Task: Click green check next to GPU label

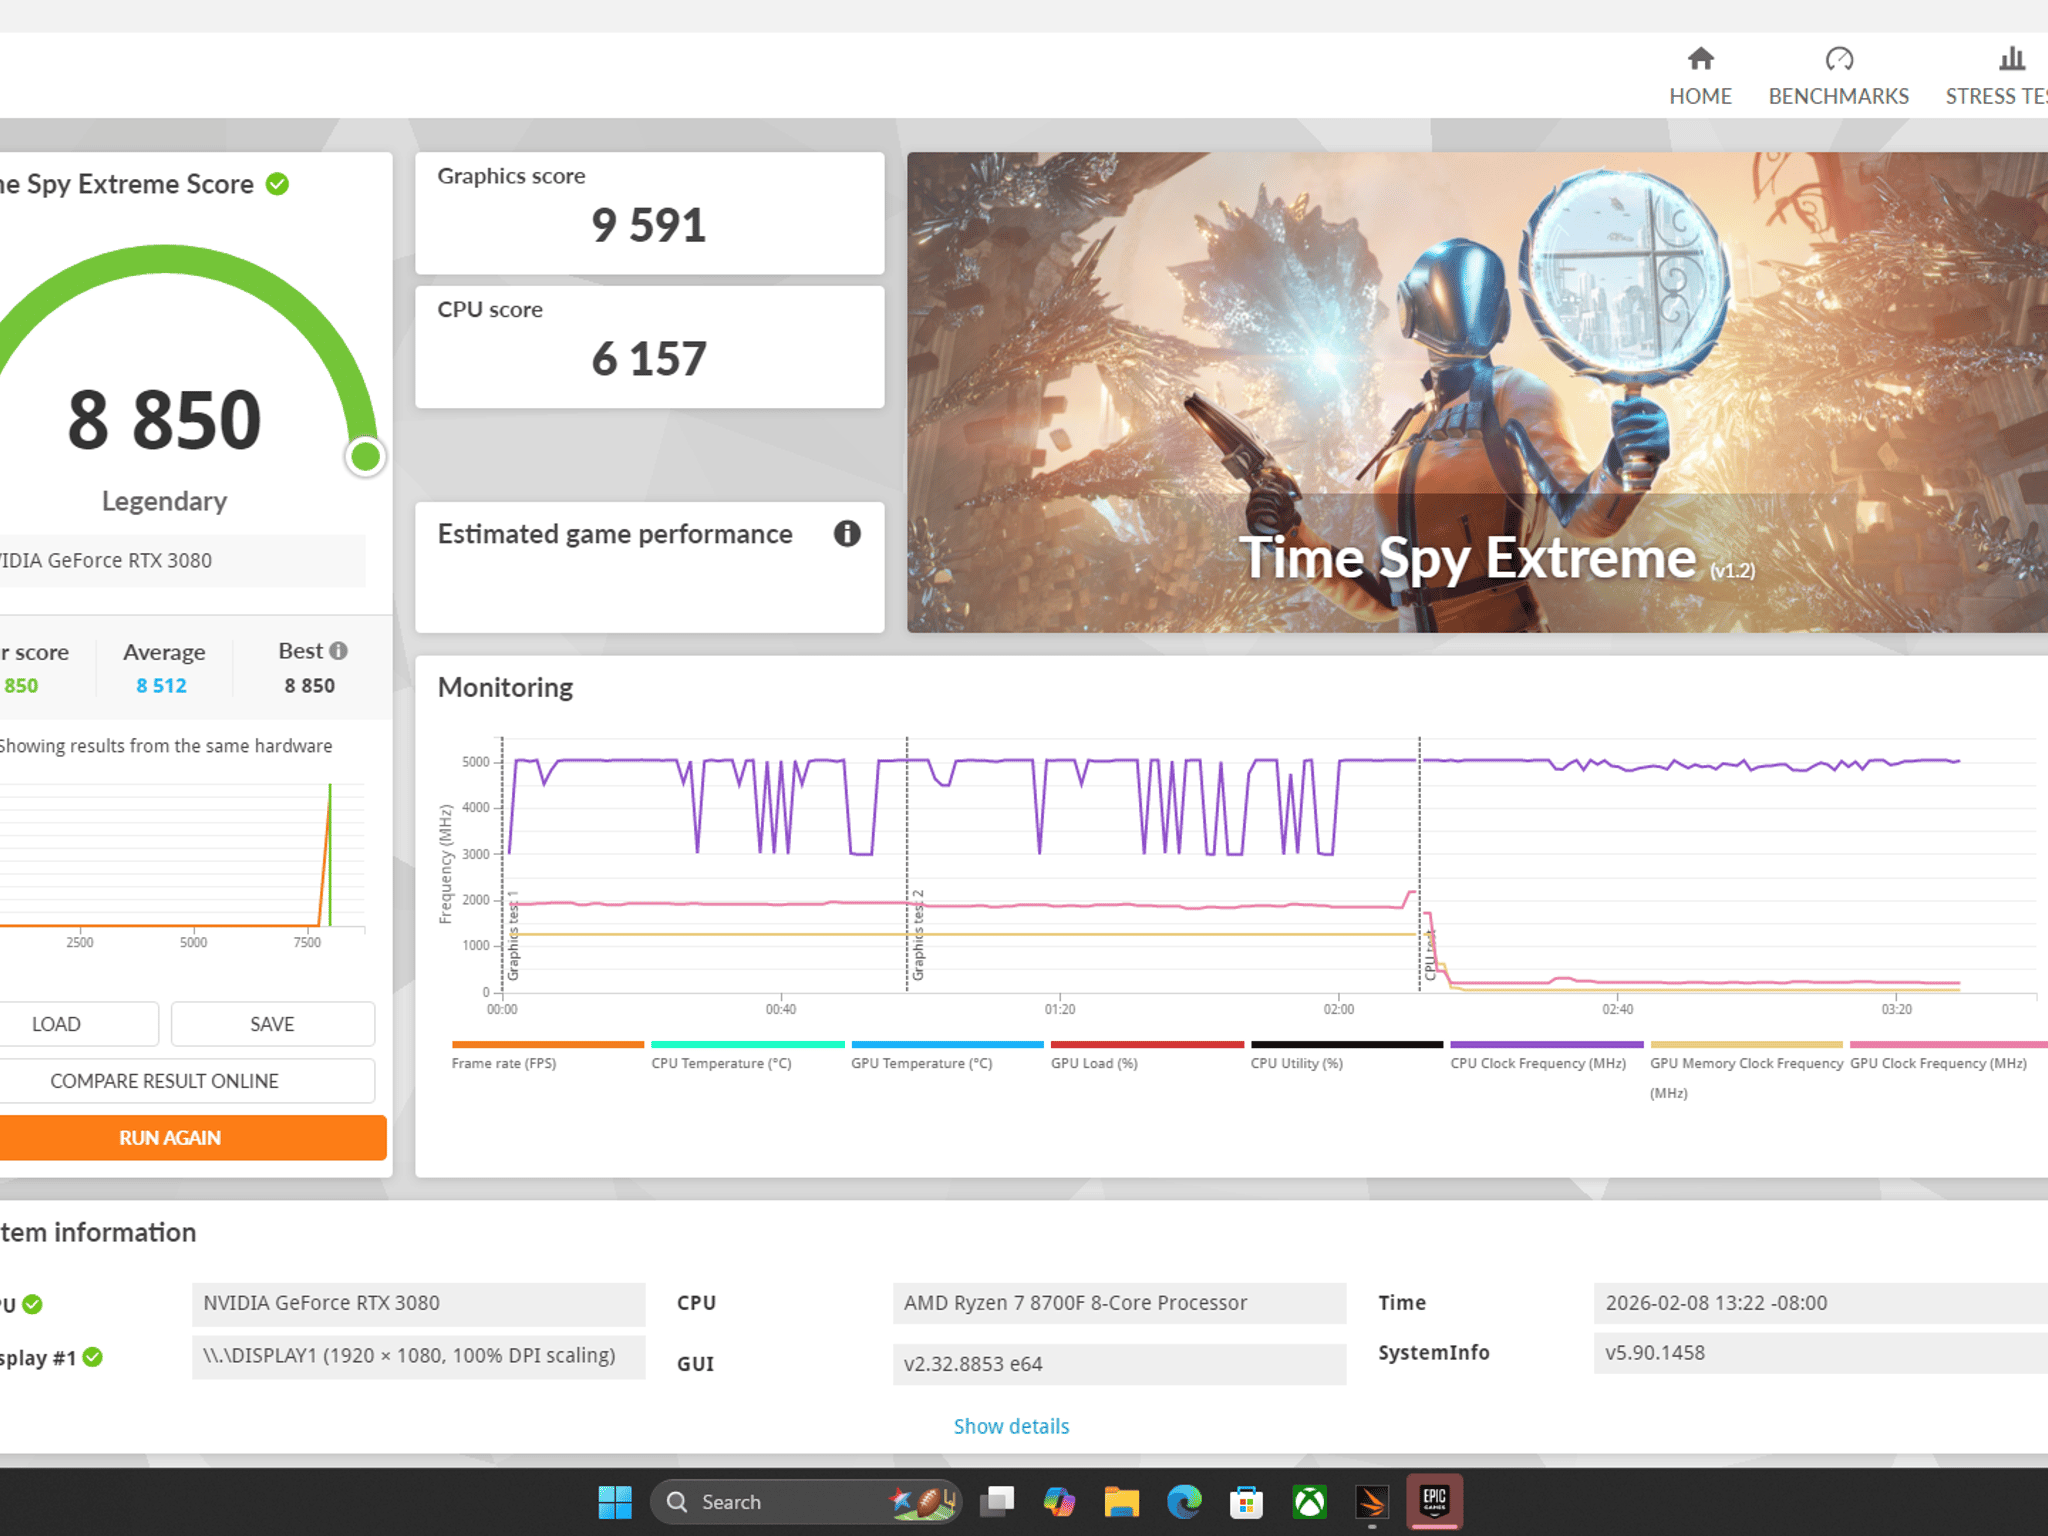Action: pos(33,1304)
